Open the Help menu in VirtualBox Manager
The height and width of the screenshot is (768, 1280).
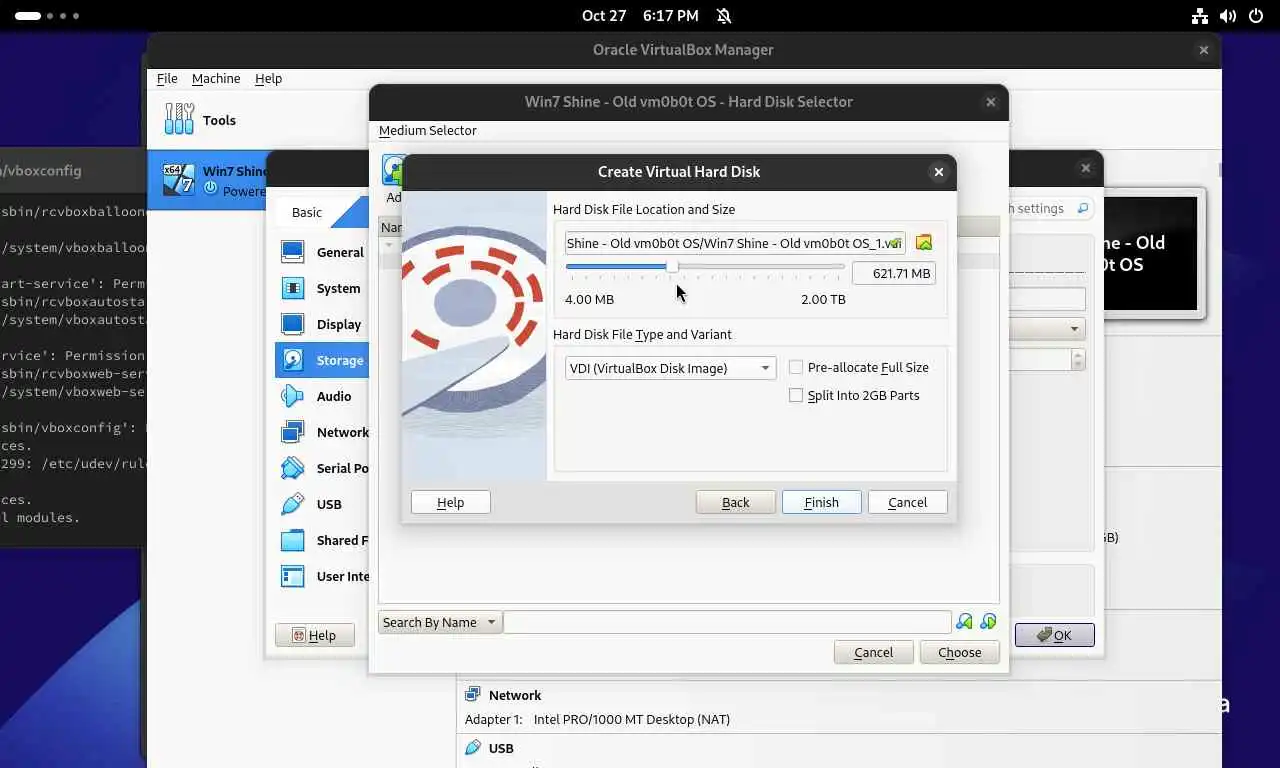coord(268,78)
